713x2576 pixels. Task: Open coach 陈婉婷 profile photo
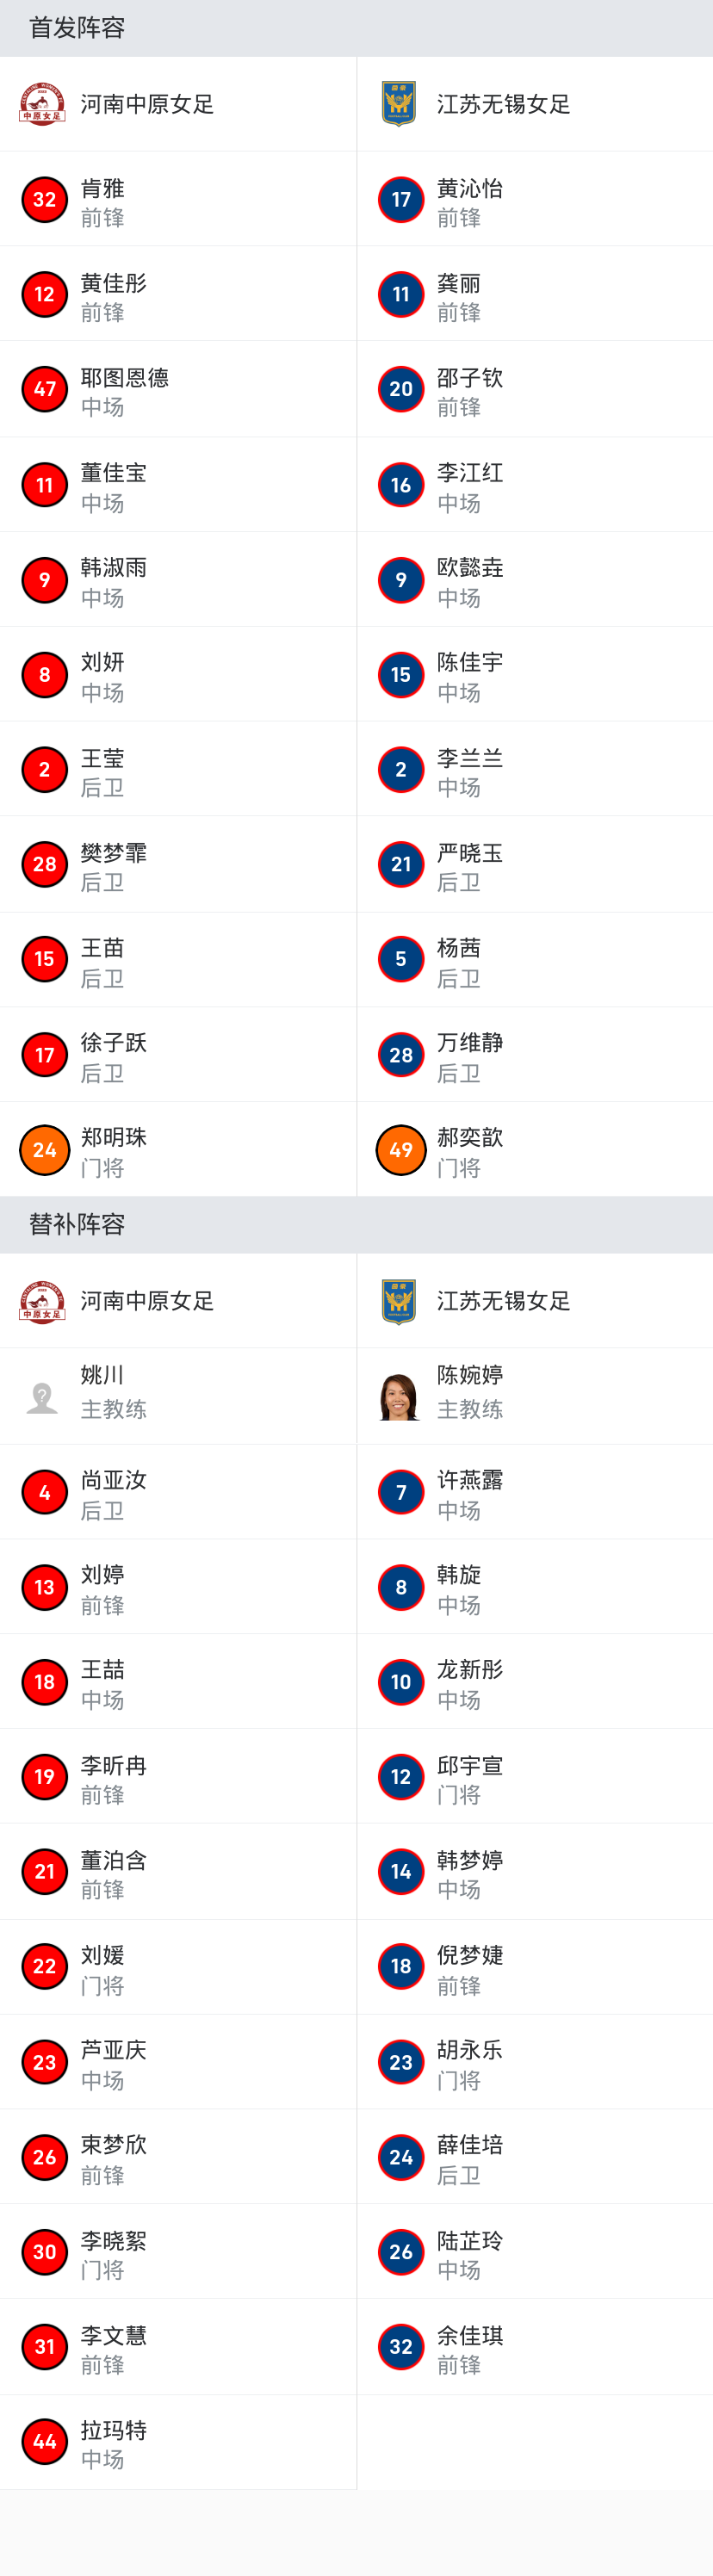[399, 1396]
